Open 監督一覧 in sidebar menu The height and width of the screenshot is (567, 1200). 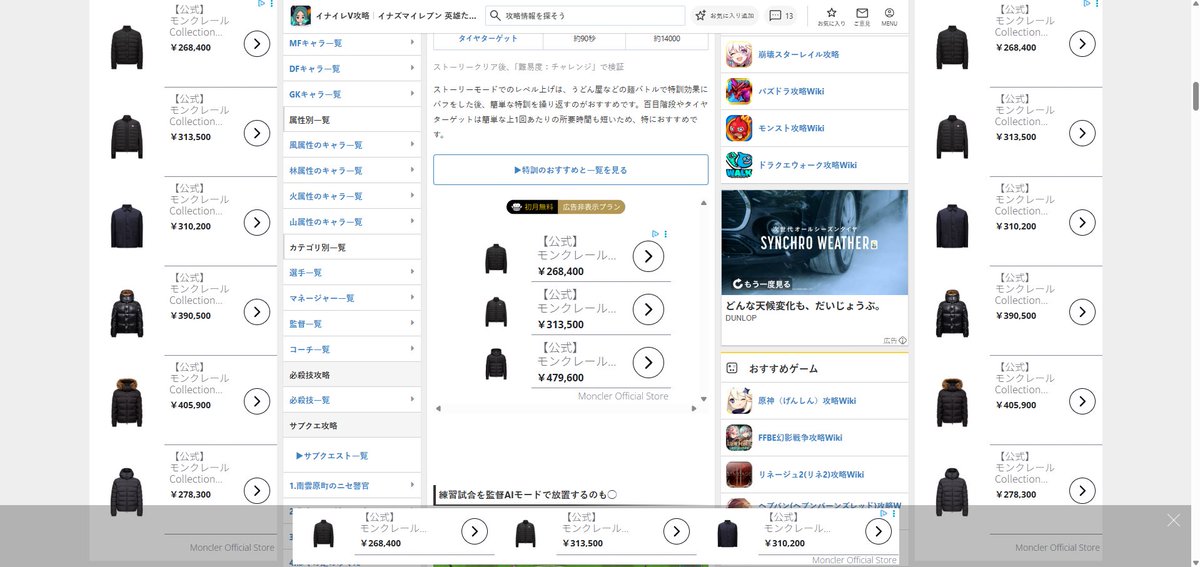[x=350, y=324]
